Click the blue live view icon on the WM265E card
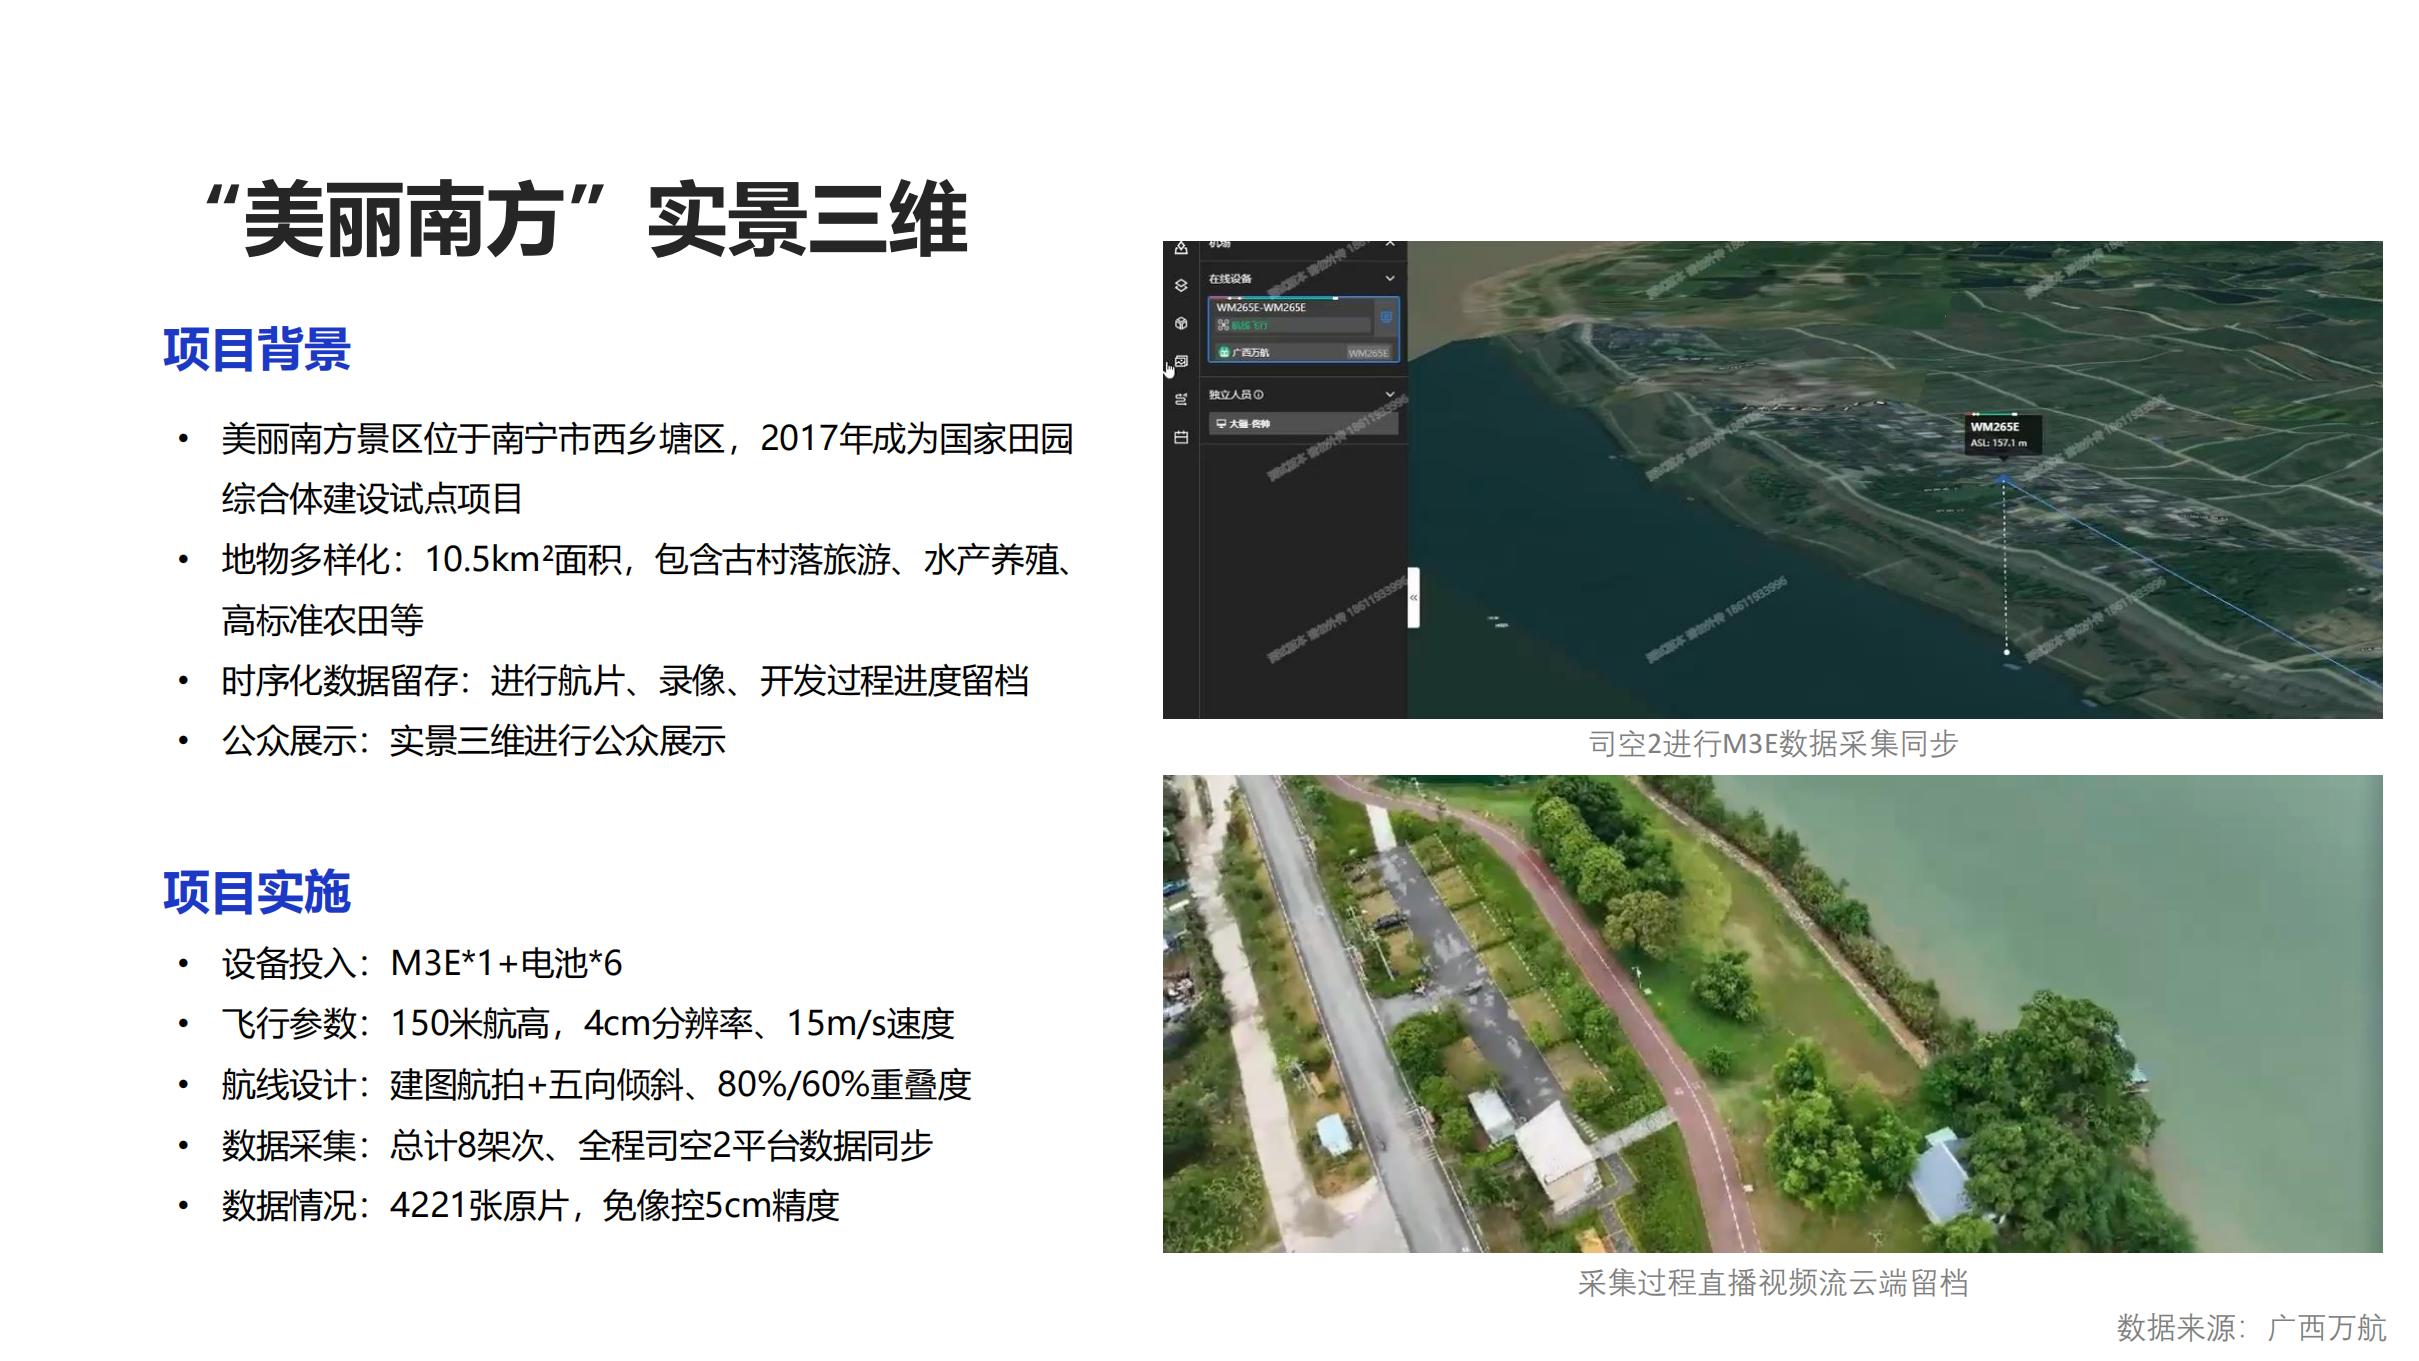 tap(1386, 317)
